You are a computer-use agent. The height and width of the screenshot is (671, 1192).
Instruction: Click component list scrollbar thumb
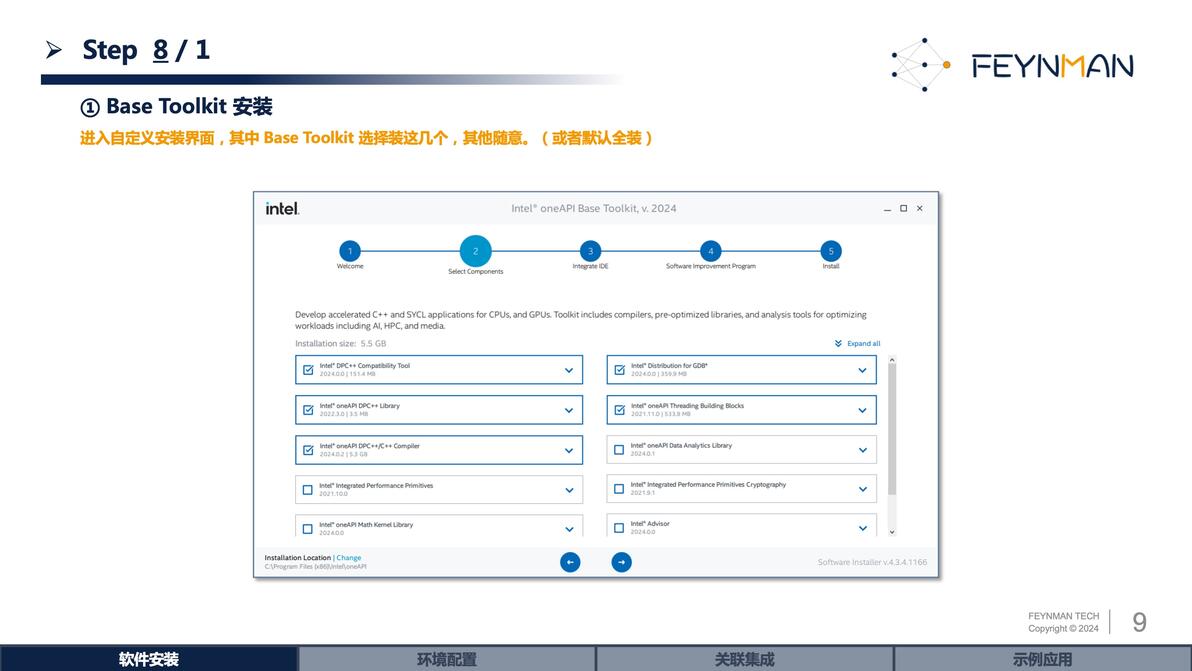tap(892, 429)
